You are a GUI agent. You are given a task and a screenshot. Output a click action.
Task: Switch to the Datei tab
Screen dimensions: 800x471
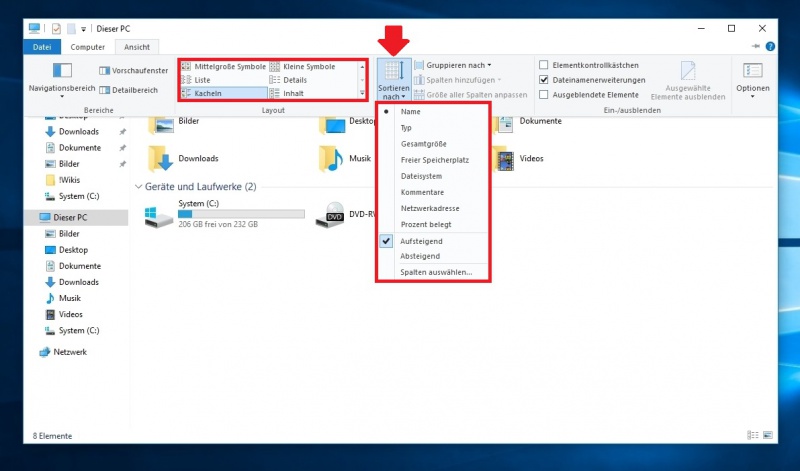tap(42, 47)
